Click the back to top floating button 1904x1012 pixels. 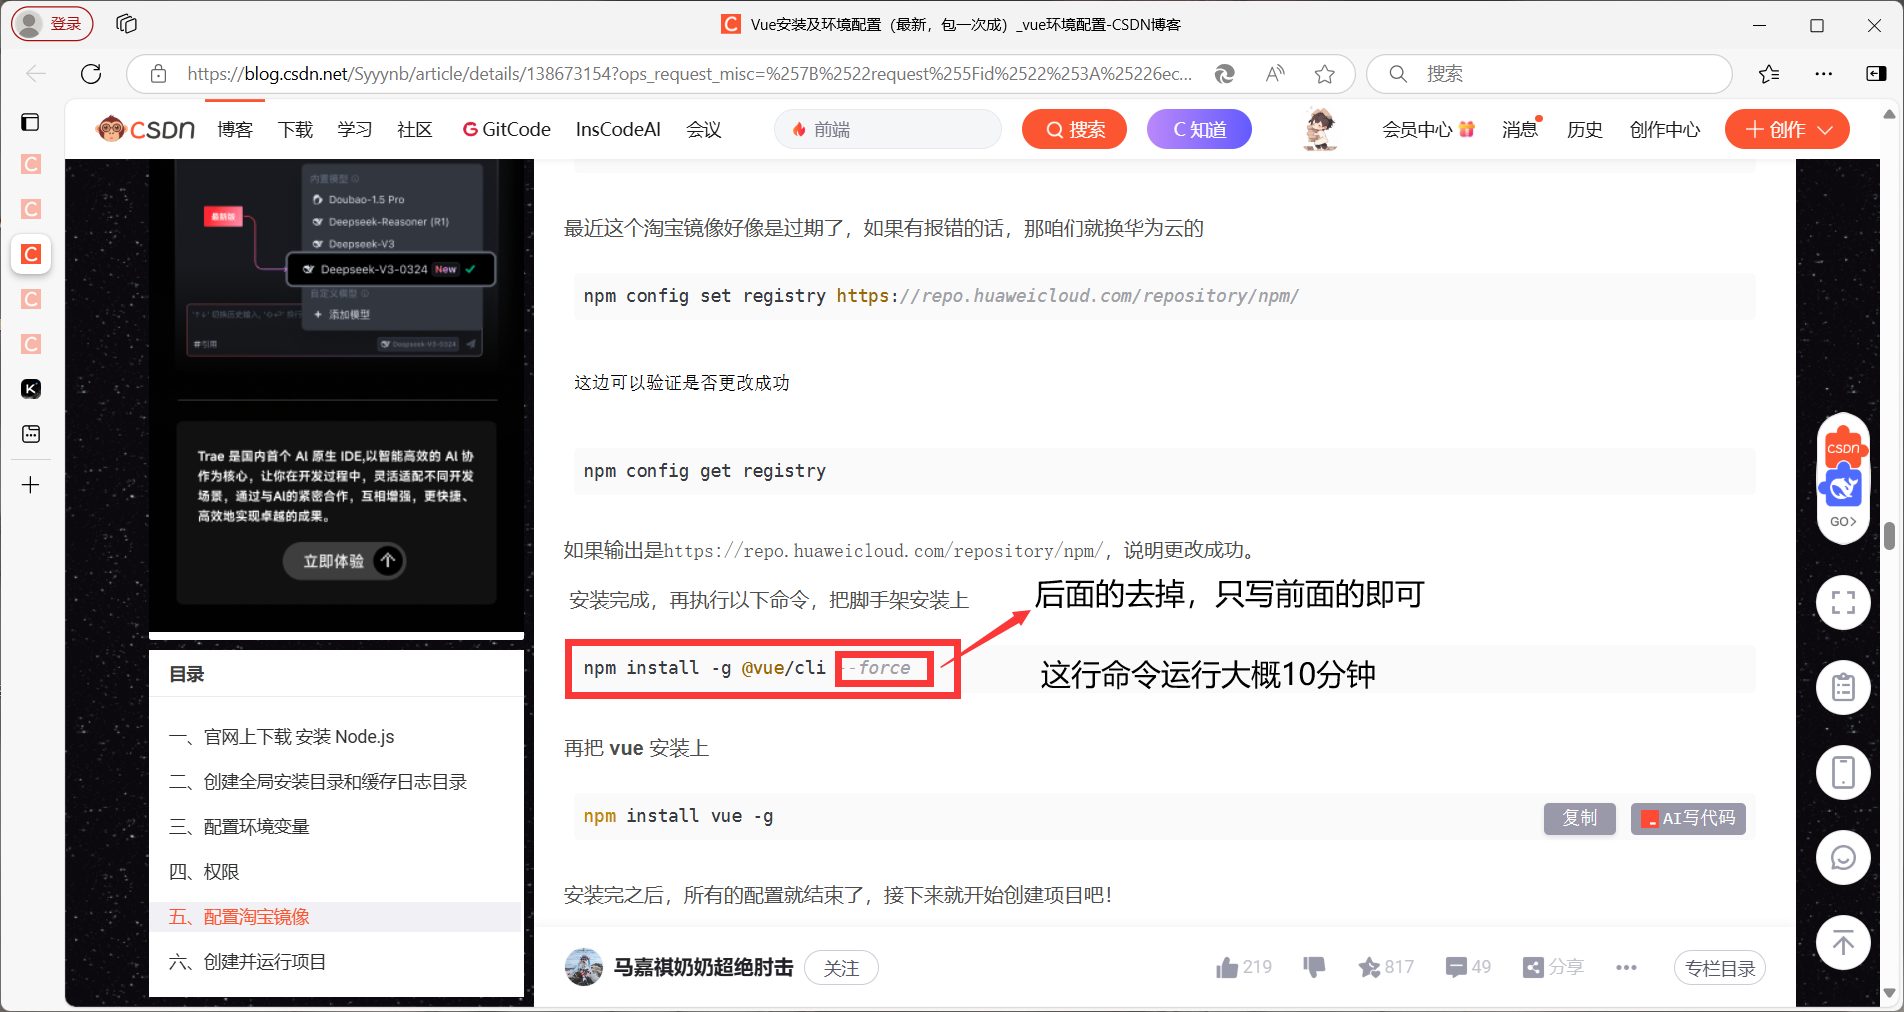[x=1843, y=942]
